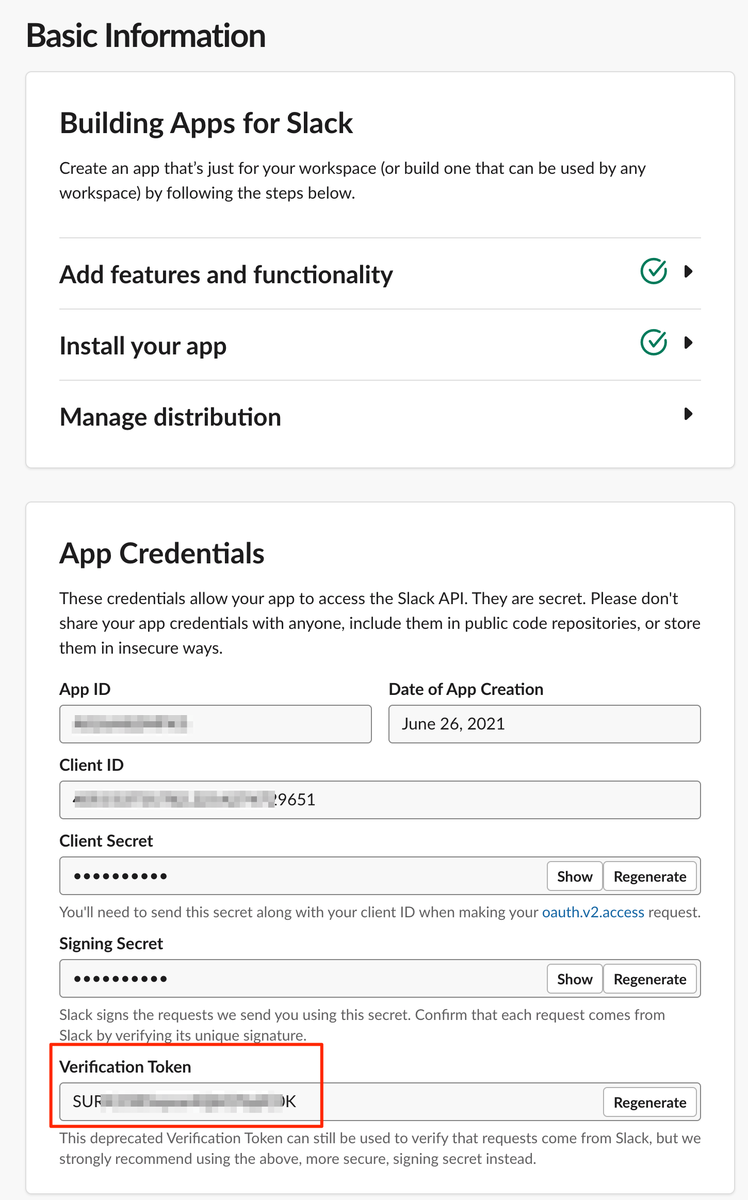Screen dimensions: 748x1200
Task: Click the Date of App Creation field
Action: [544, 724]
